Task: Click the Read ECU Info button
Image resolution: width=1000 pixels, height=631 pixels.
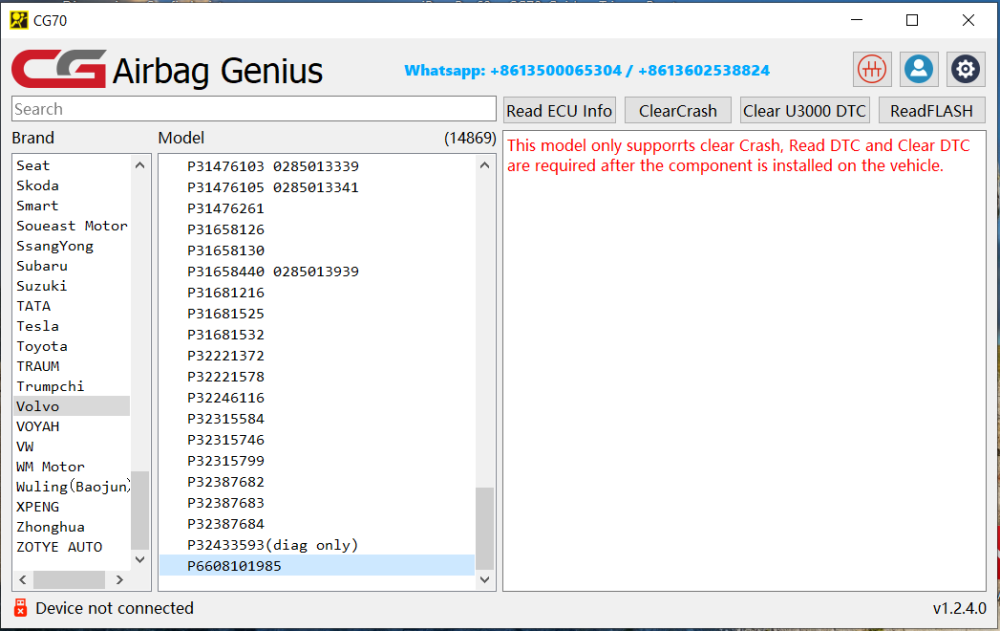Action: (559, 110)
